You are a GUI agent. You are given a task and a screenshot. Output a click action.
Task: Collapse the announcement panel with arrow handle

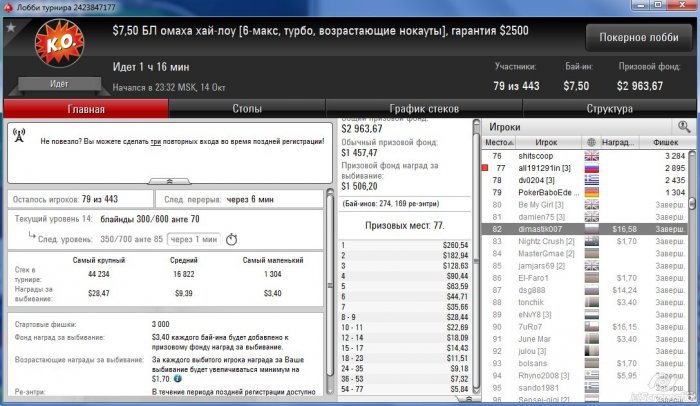point(169,181)
